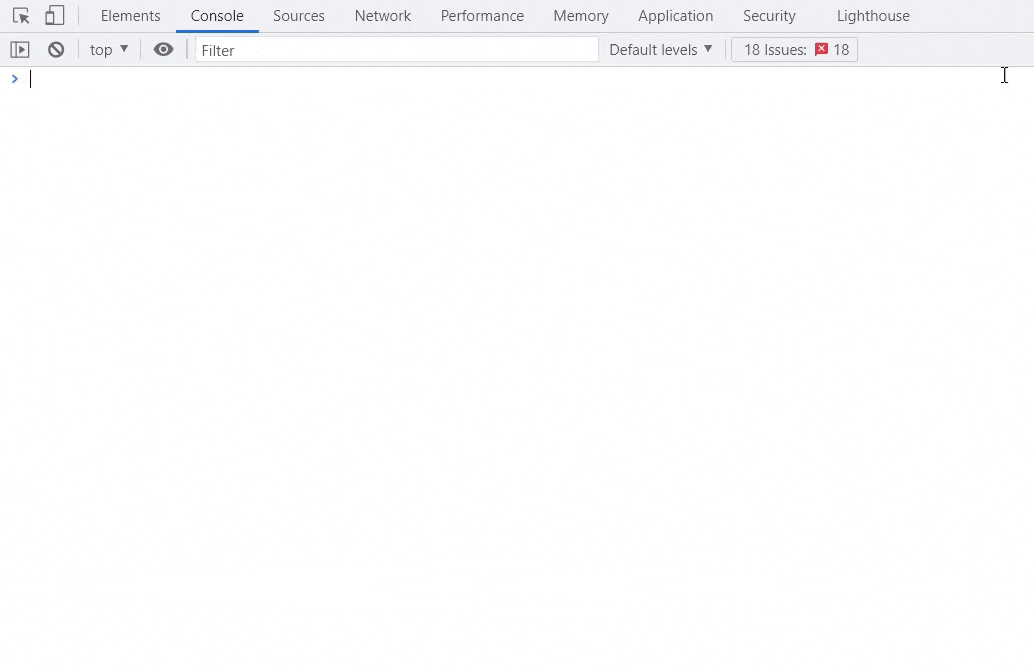Click the 18 Issues button
Image resolution: width=1034 pixels, height=672 pixels.
pyautogui.click(x=794, y=49)
